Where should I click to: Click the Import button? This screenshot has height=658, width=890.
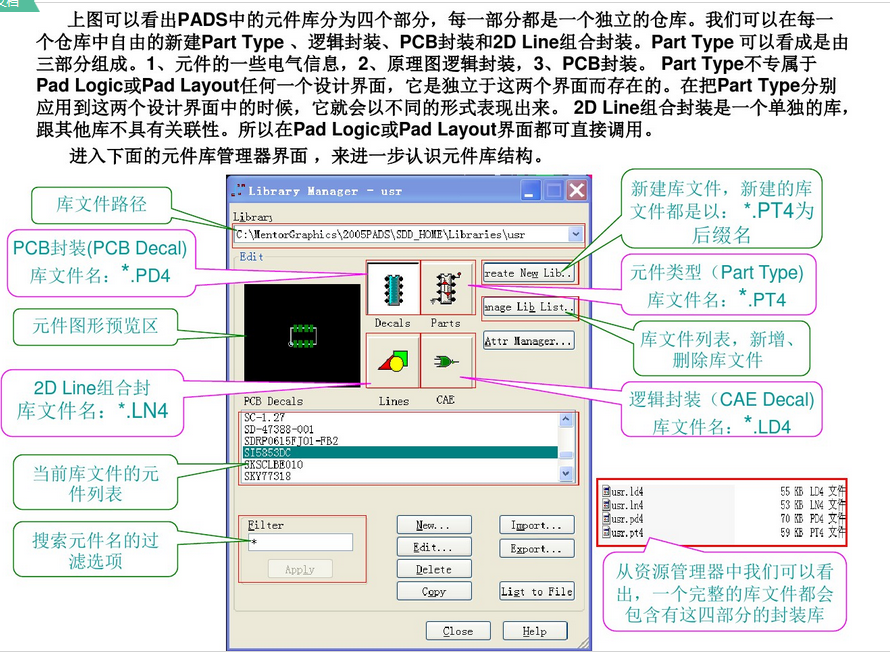[x=536, y=525]
